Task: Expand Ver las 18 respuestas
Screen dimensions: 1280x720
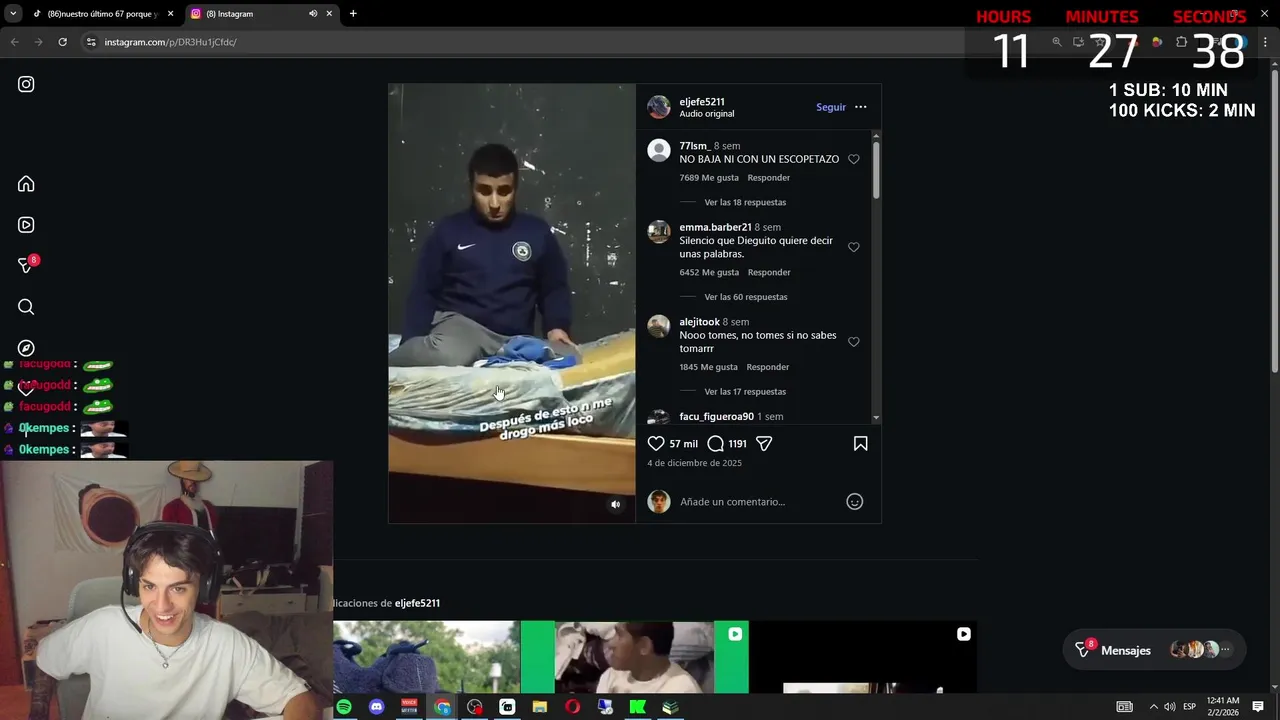Action: (x=745, y=202)
